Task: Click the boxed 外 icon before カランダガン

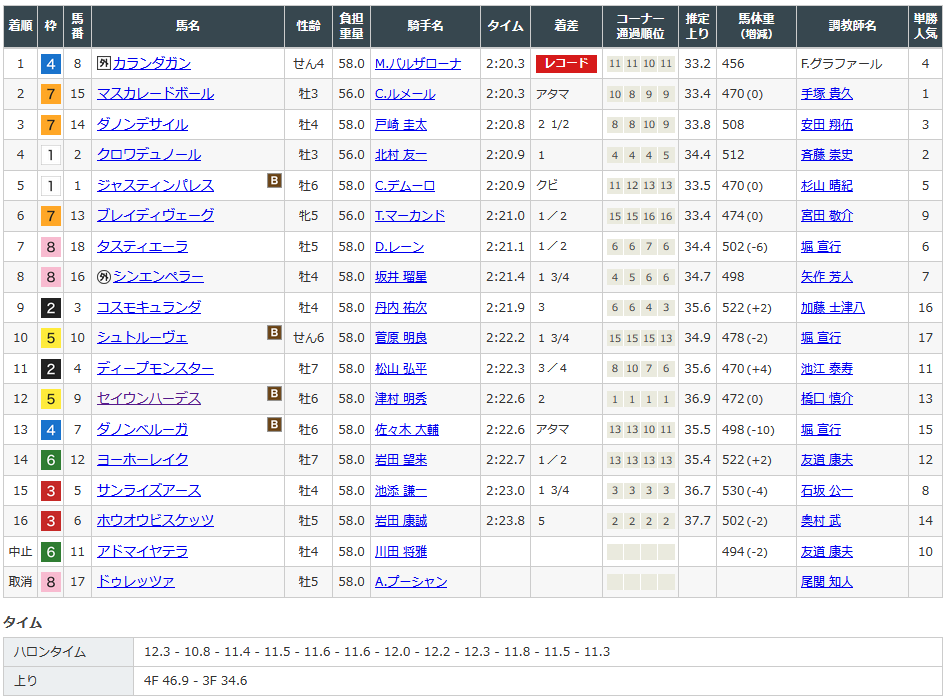Action: (x=103, y=64)
